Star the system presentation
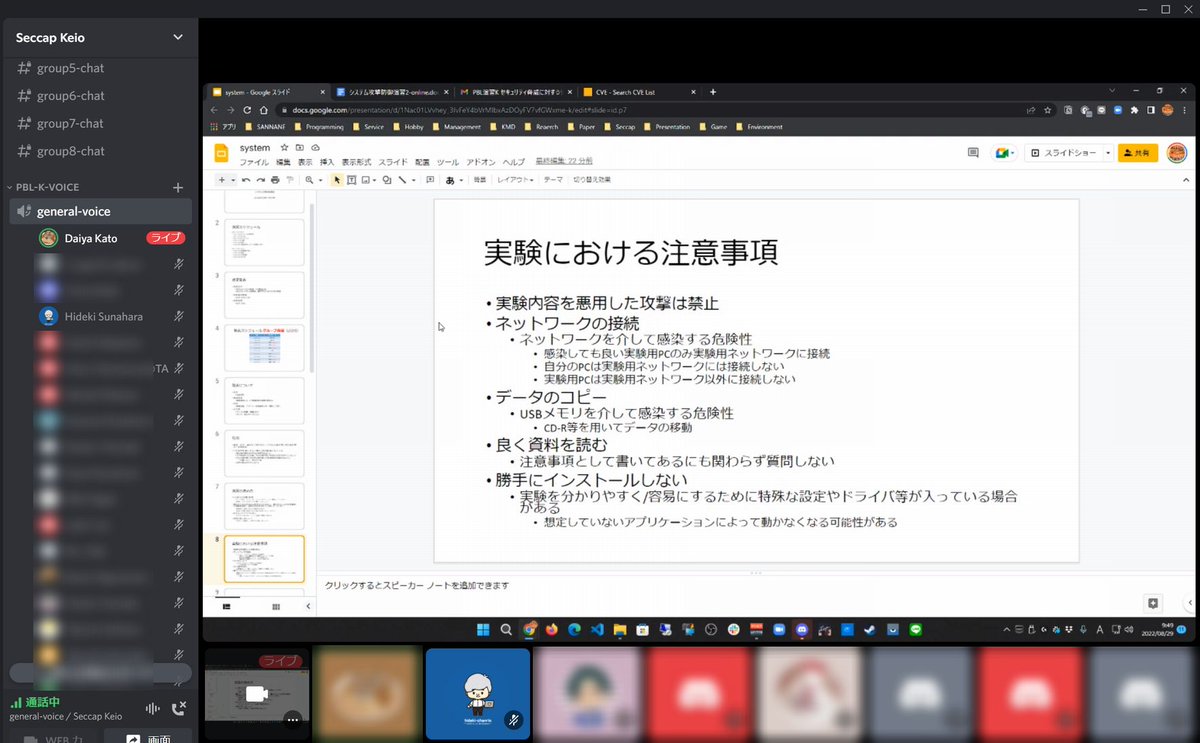This screenshot has height=743, width=1200. [x=285, y=147]
